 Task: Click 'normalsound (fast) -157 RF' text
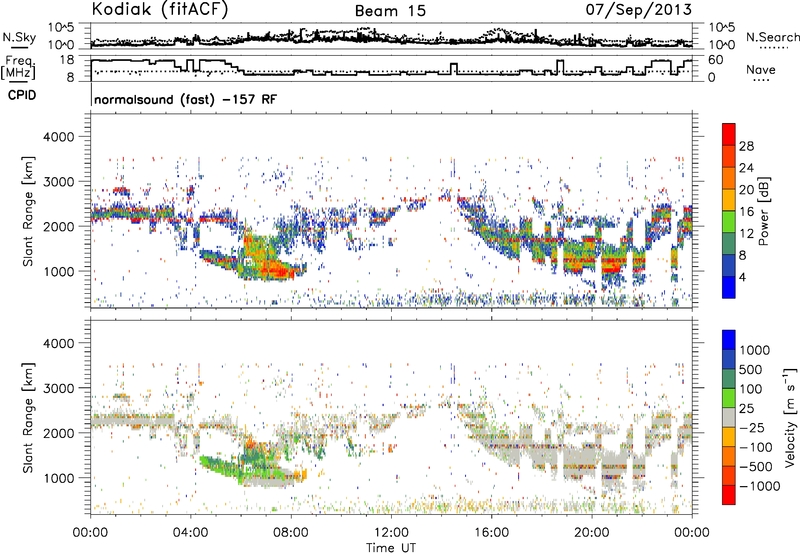tap(186, 99)
